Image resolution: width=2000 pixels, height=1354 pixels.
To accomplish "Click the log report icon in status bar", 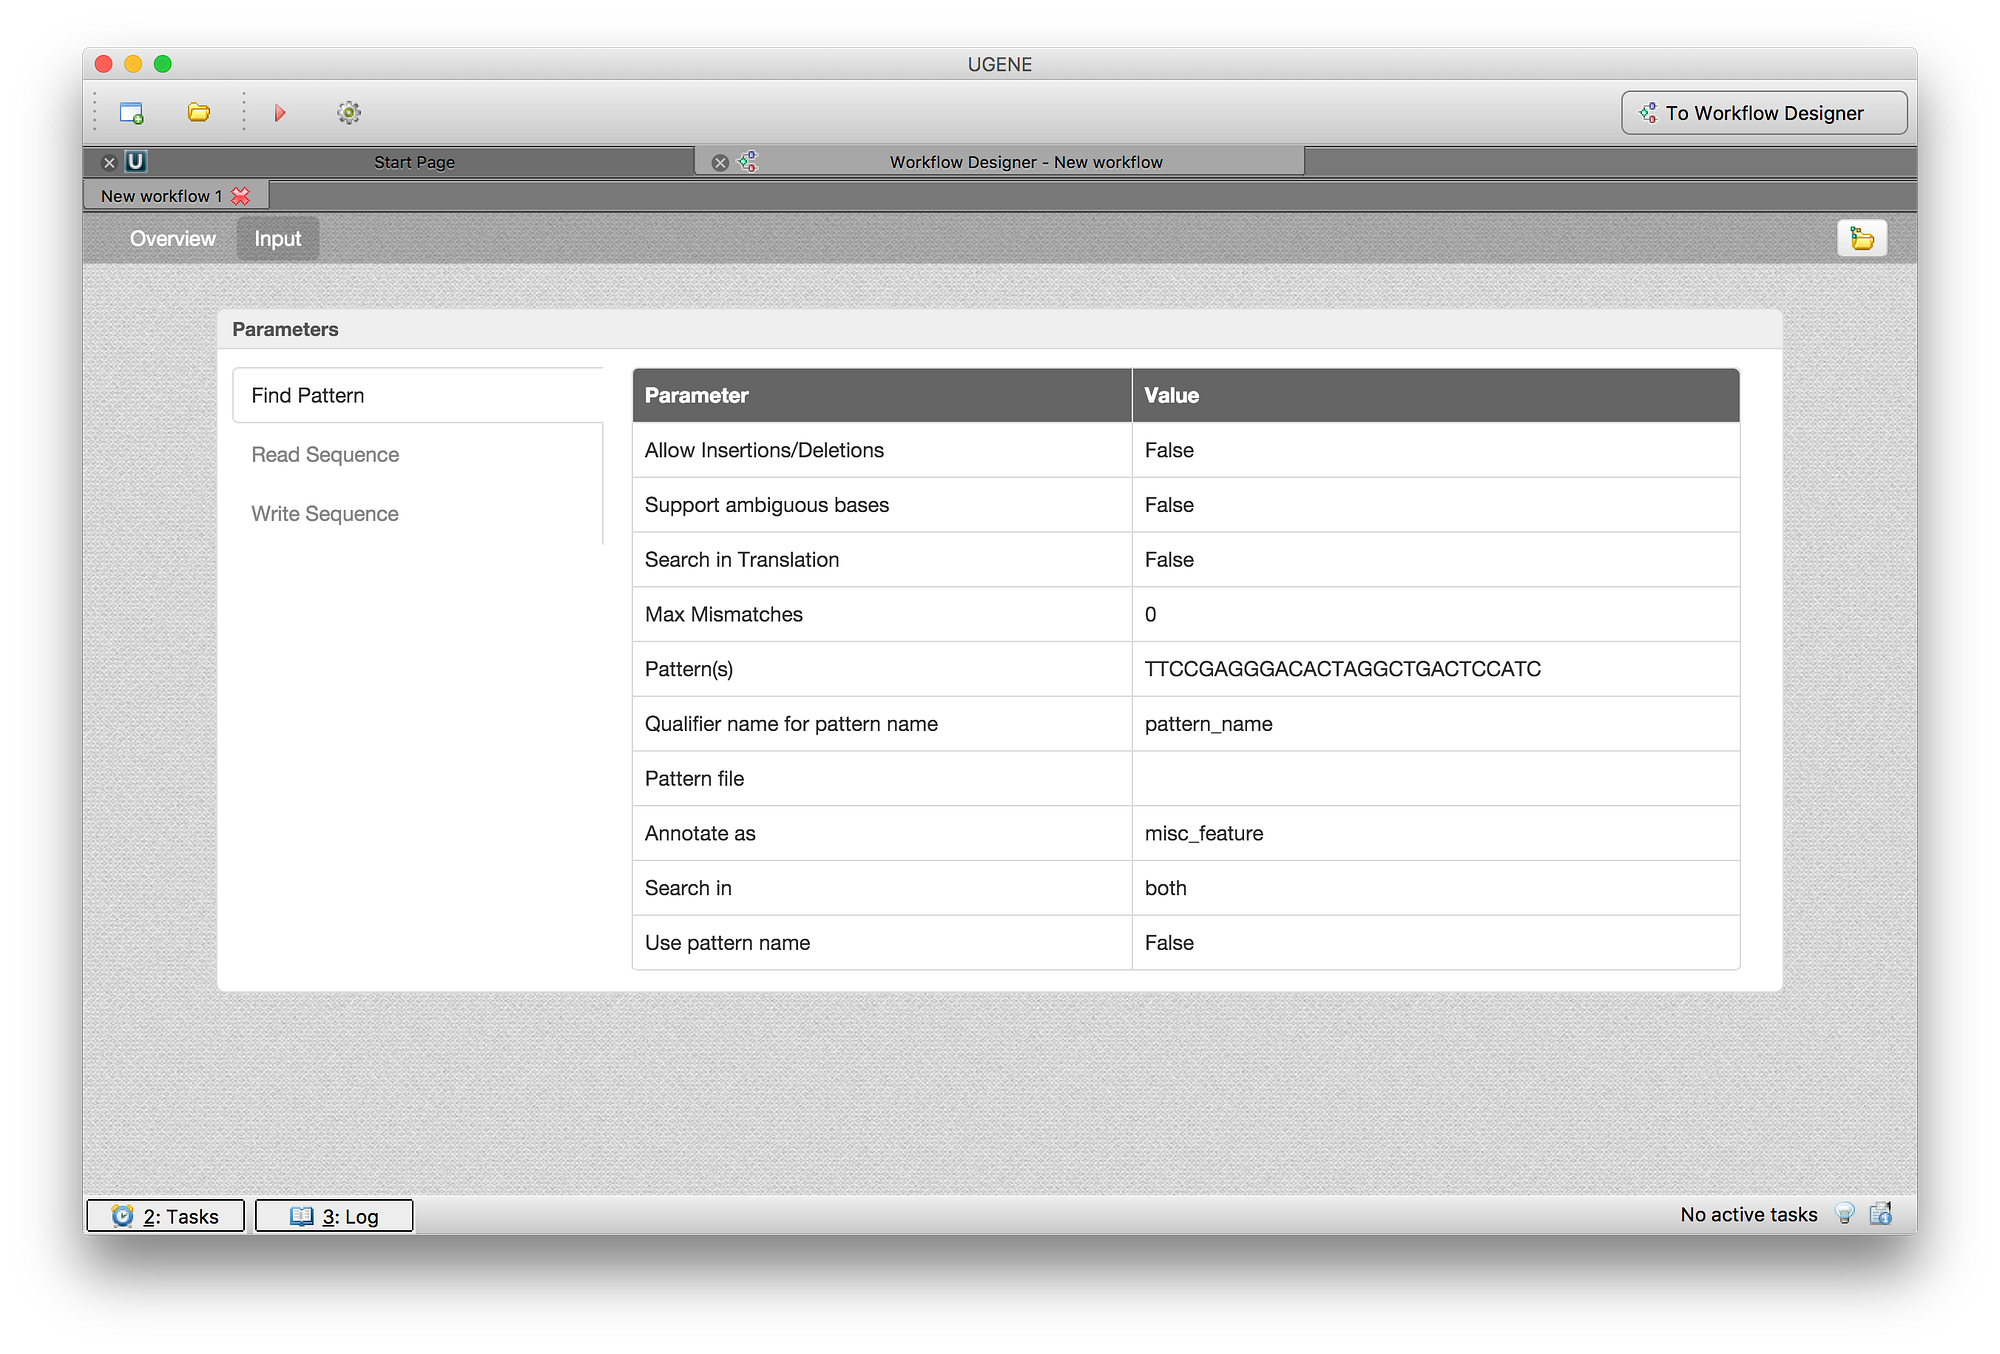I will click(1881, 1214).
